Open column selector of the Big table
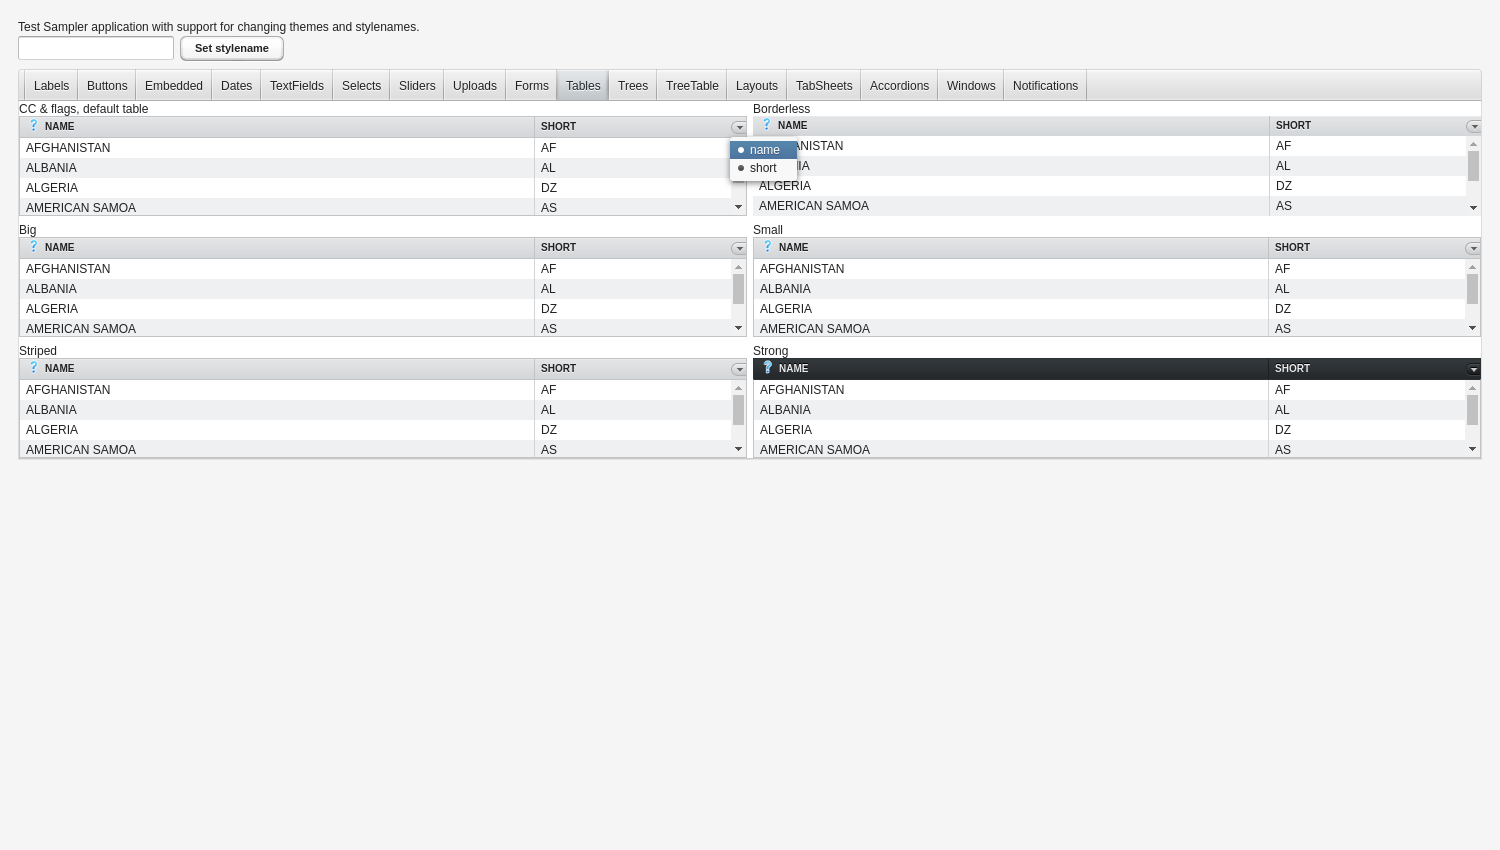1500x850 pixels. pyautogui.click(x=739, y=248)
